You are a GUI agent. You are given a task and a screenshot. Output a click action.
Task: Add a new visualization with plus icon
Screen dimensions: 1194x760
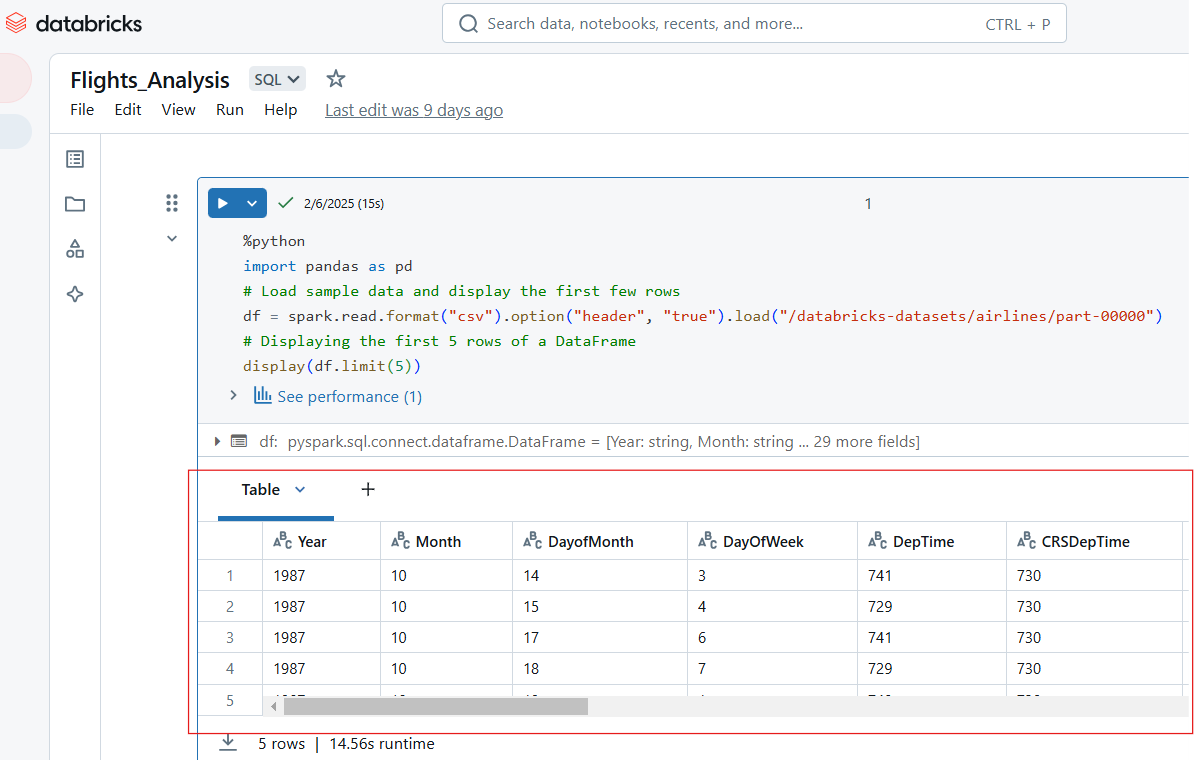(x=368, y=489)
